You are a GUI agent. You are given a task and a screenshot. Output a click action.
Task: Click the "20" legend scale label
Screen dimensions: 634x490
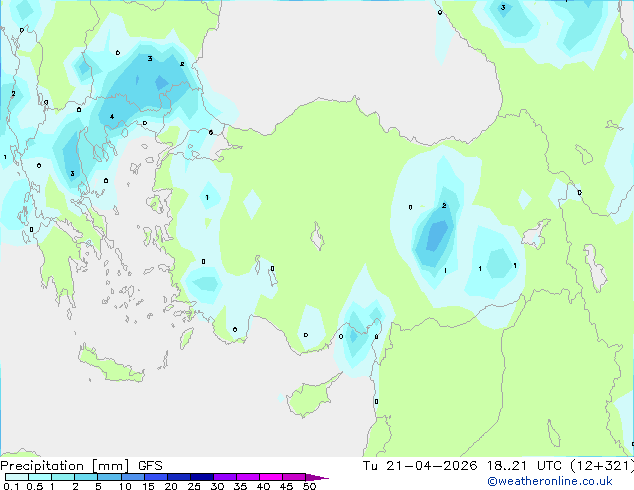point(171,486)
